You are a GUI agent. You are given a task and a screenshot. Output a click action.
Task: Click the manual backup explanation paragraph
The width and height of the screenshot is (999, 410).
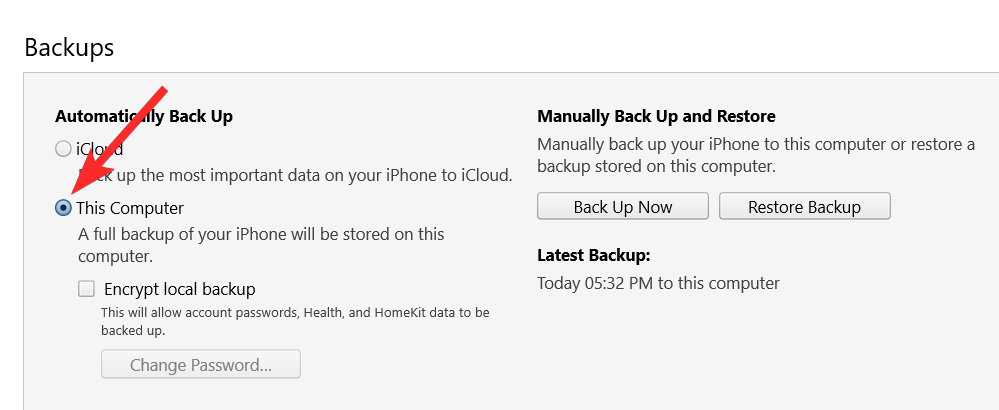755,155
